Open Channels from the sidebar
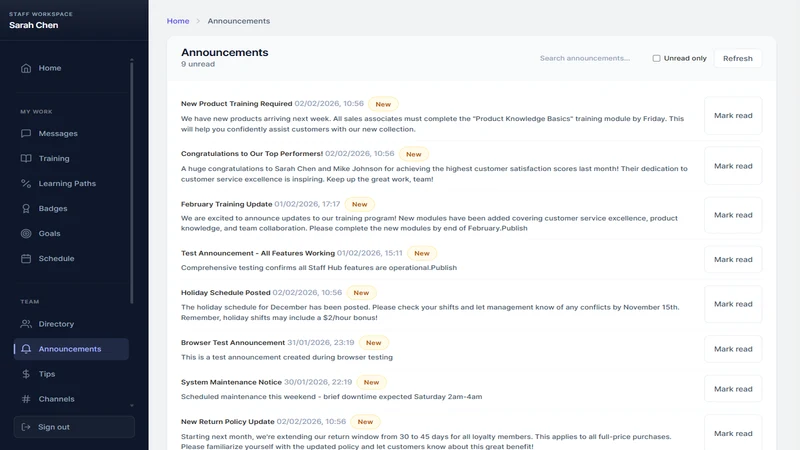Screen dimensions: 800x450 tap(71, 398)
